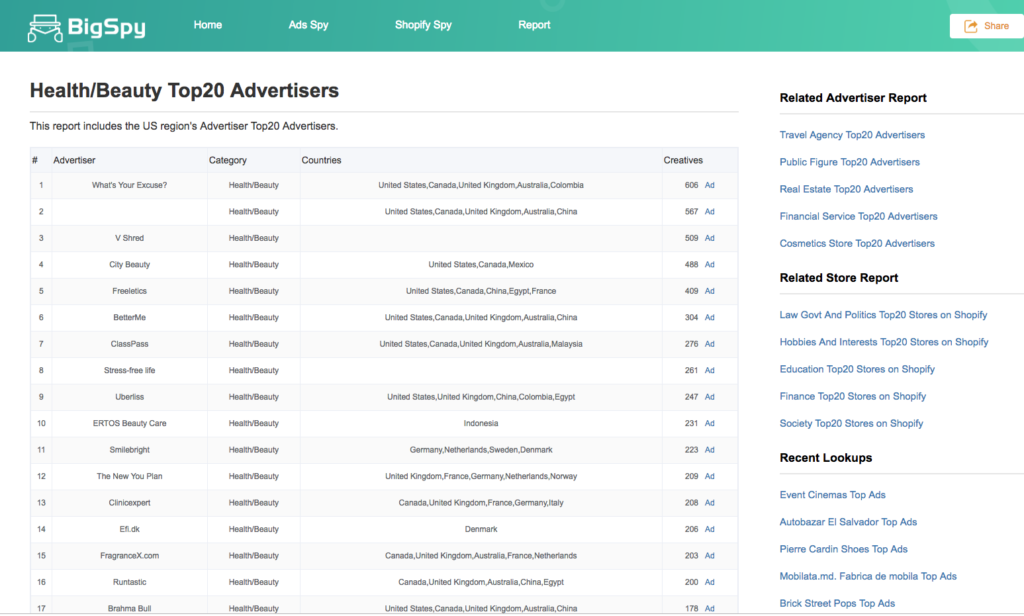Viewport: 1024px width, 616px height.
Task: Click the FragranceX.com advertiser name
Action: click(x=129, y=556)
